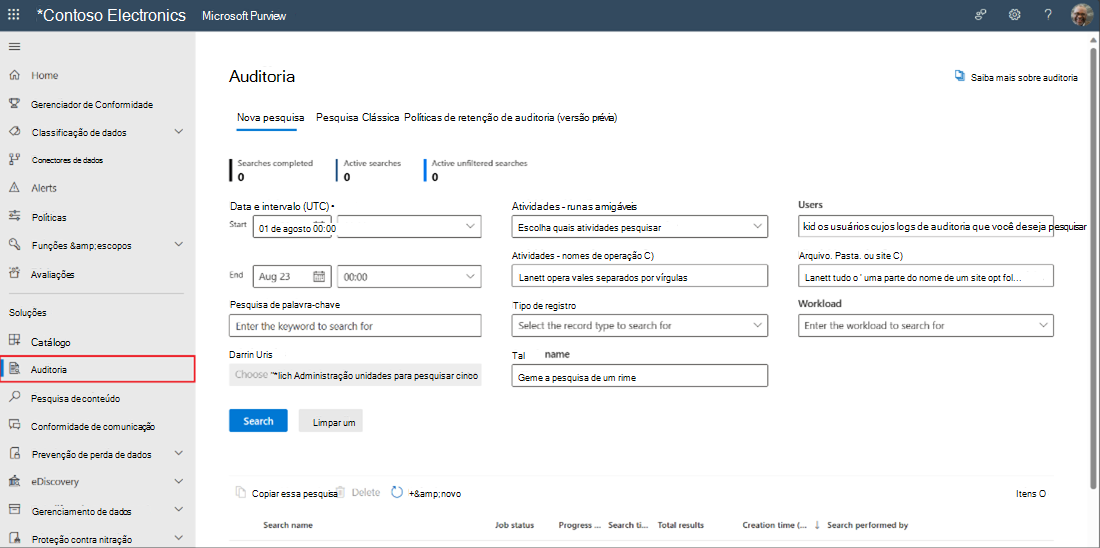Click the Job status column header
Image resolution: width=1100 pixels, height=548 pixels.
click(514, 525)
